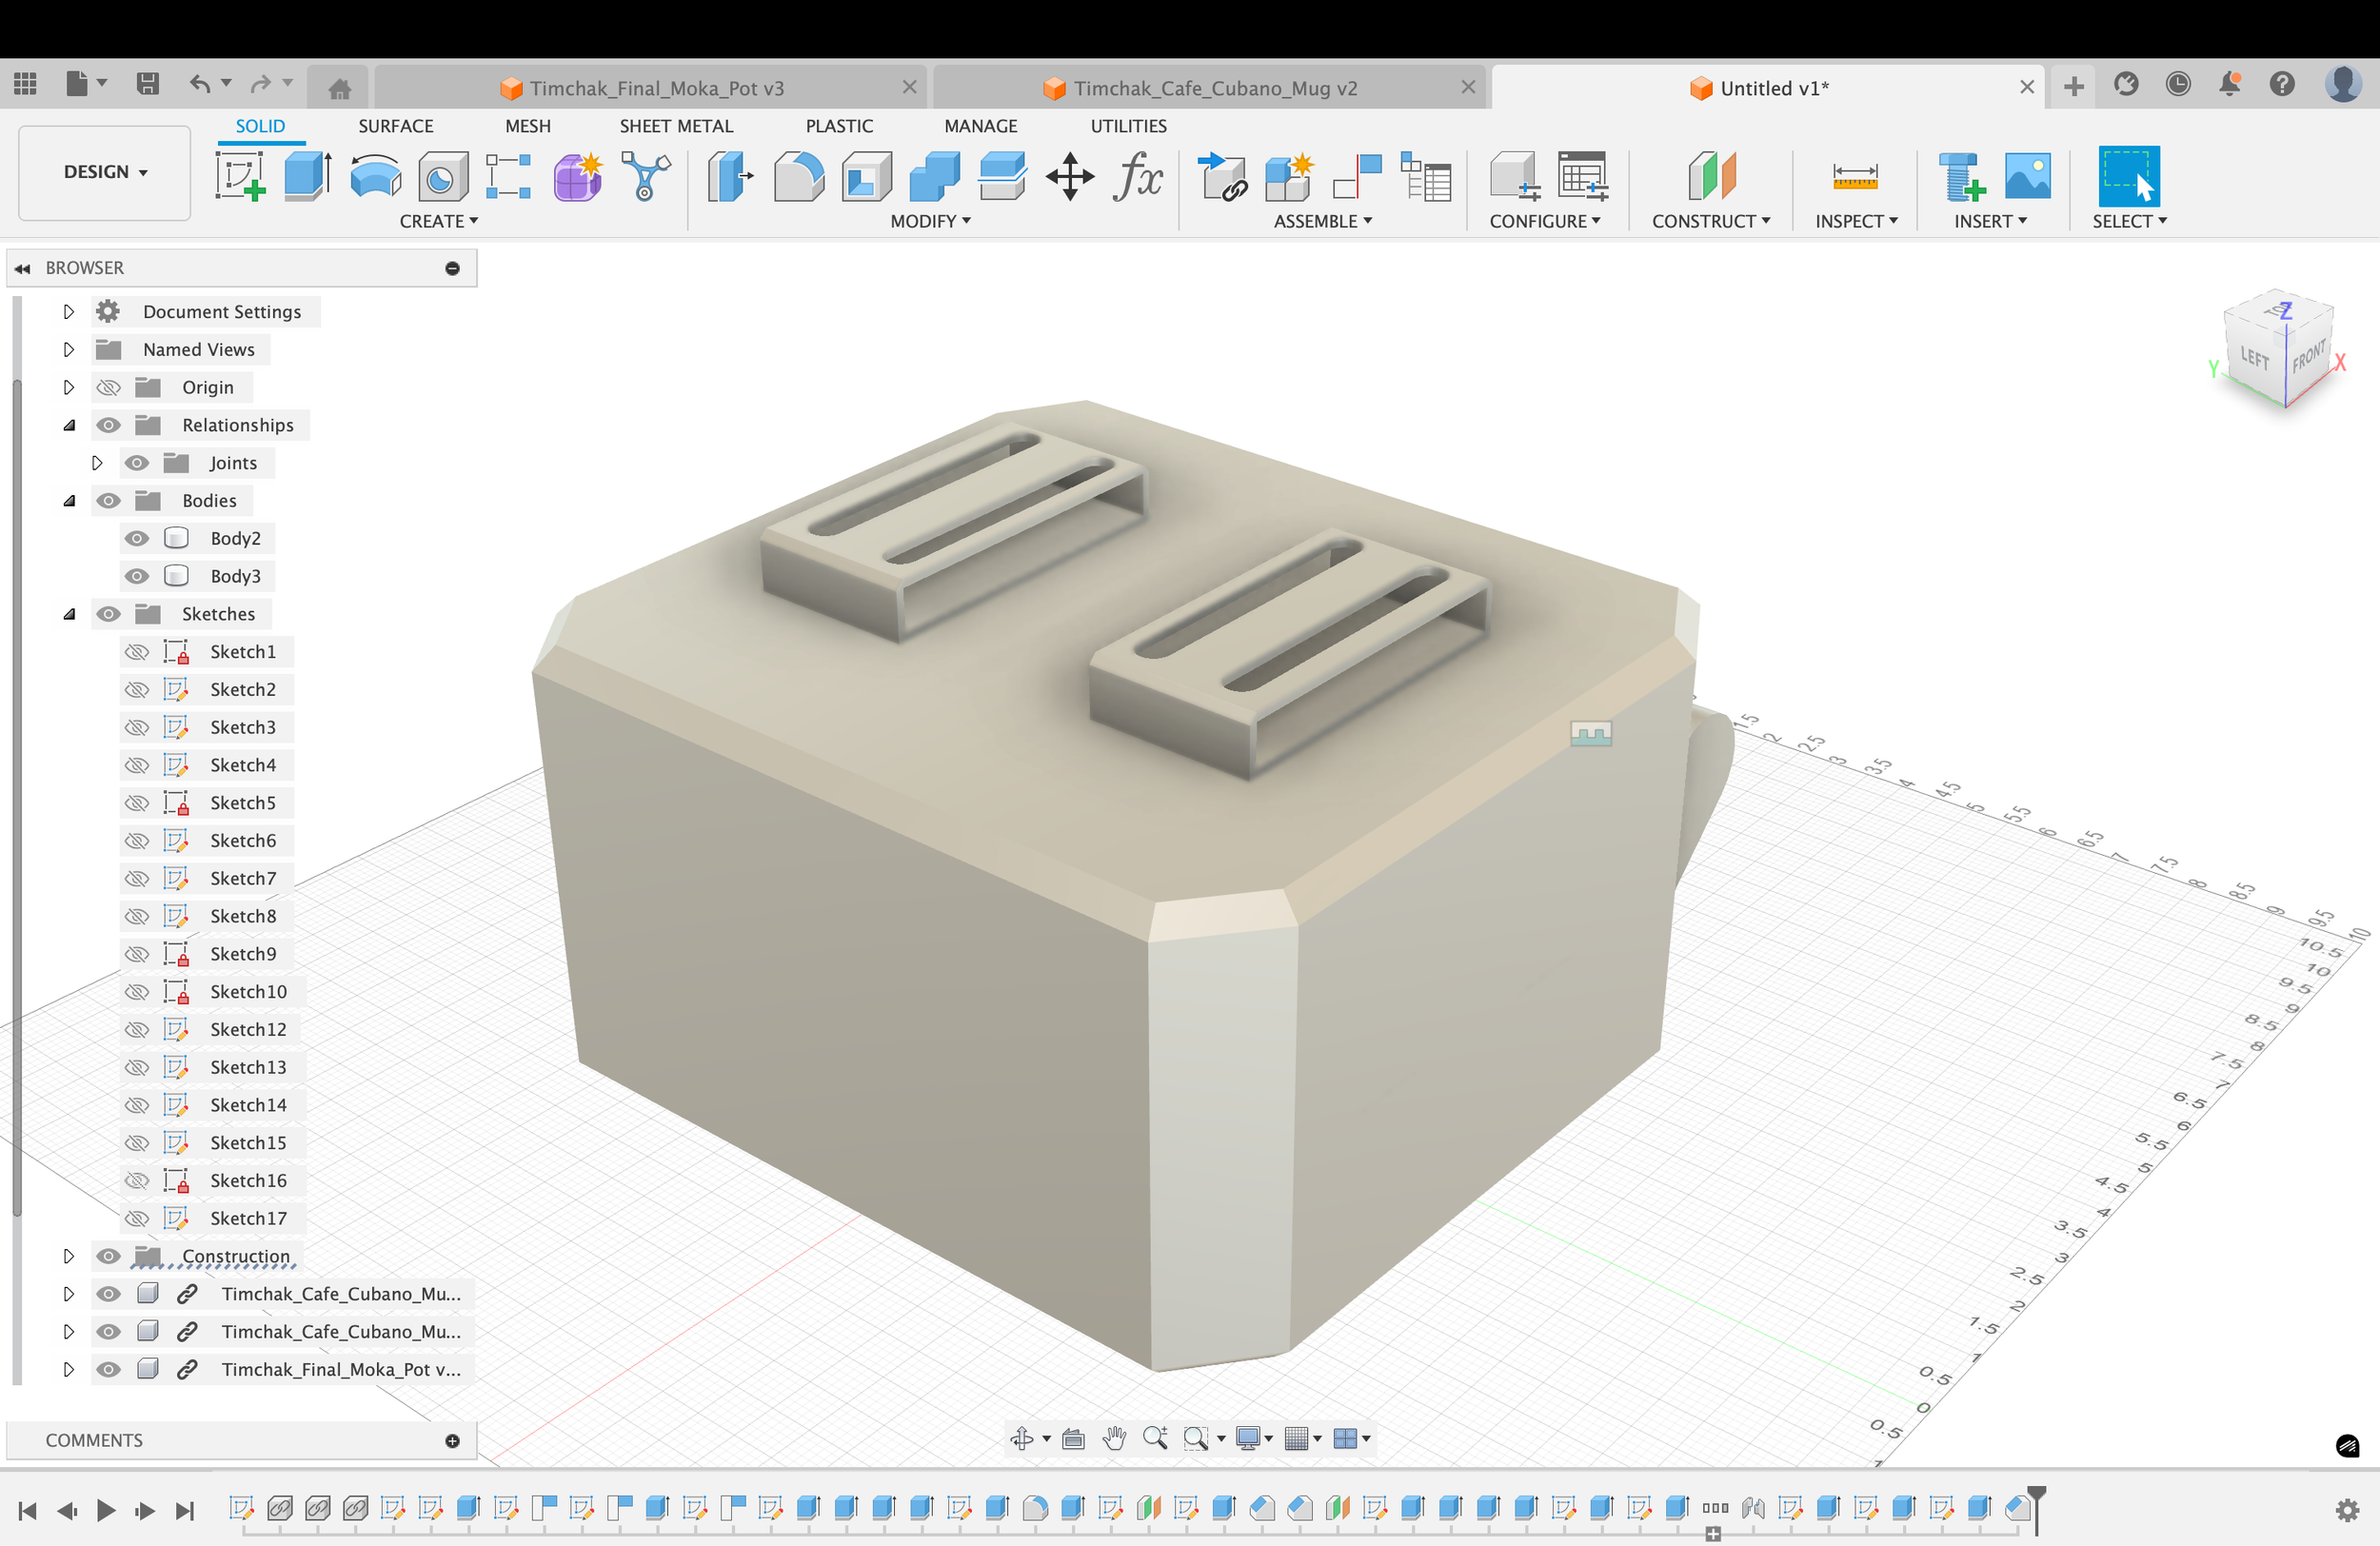
Task: Open Change Parameters fx icon
Action: click(1137, 177)
